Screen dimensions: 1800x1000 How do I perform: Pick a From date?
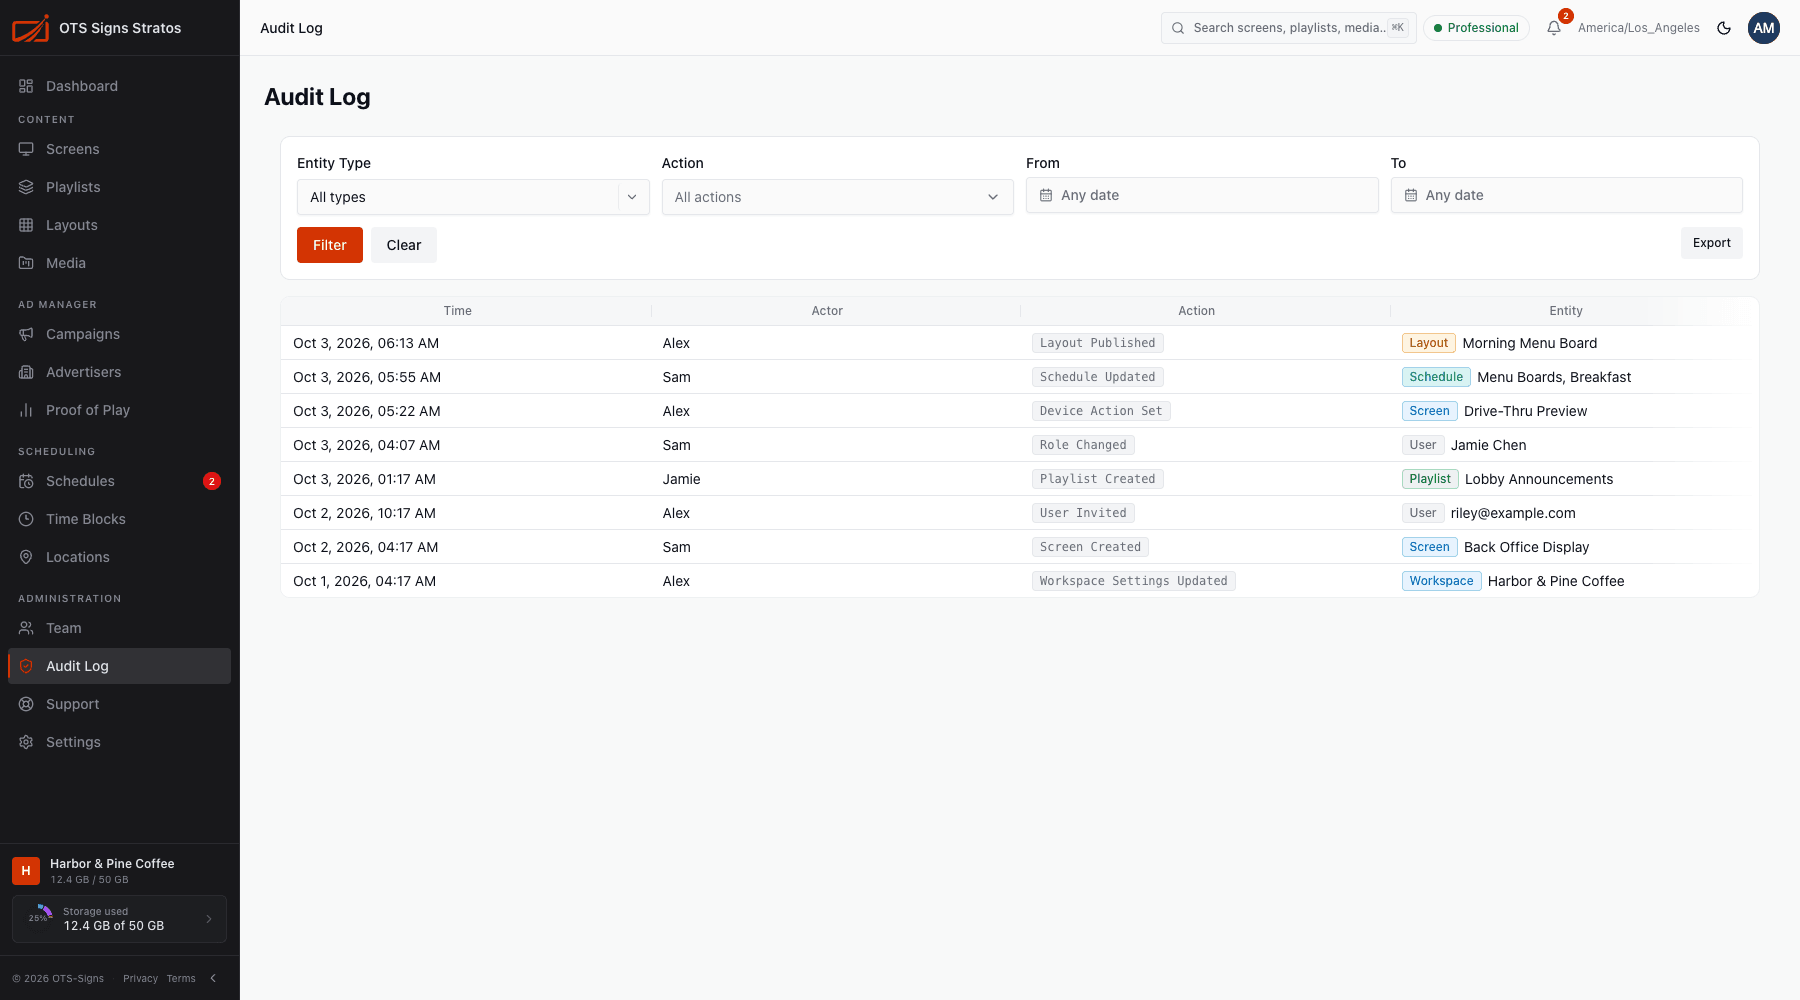point(1202,195)
